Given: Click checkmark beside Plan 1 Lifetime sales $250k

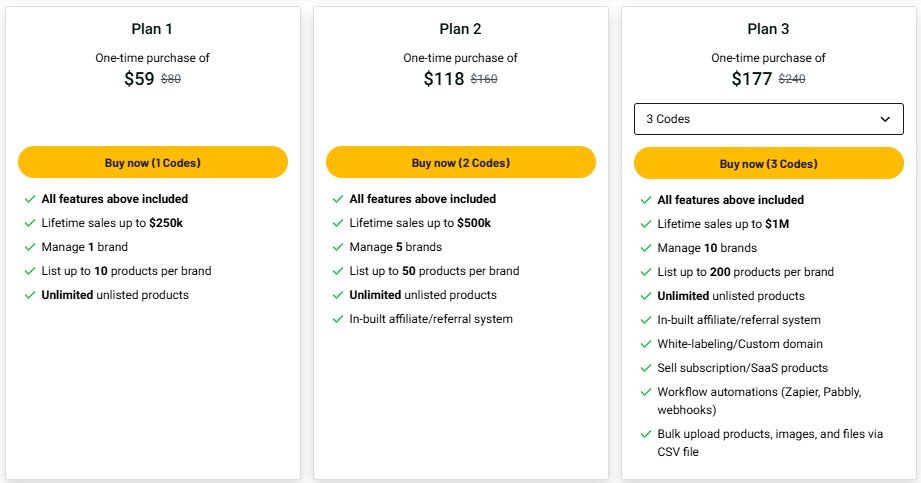Looking at the screenshot, I should click(30, 223).
